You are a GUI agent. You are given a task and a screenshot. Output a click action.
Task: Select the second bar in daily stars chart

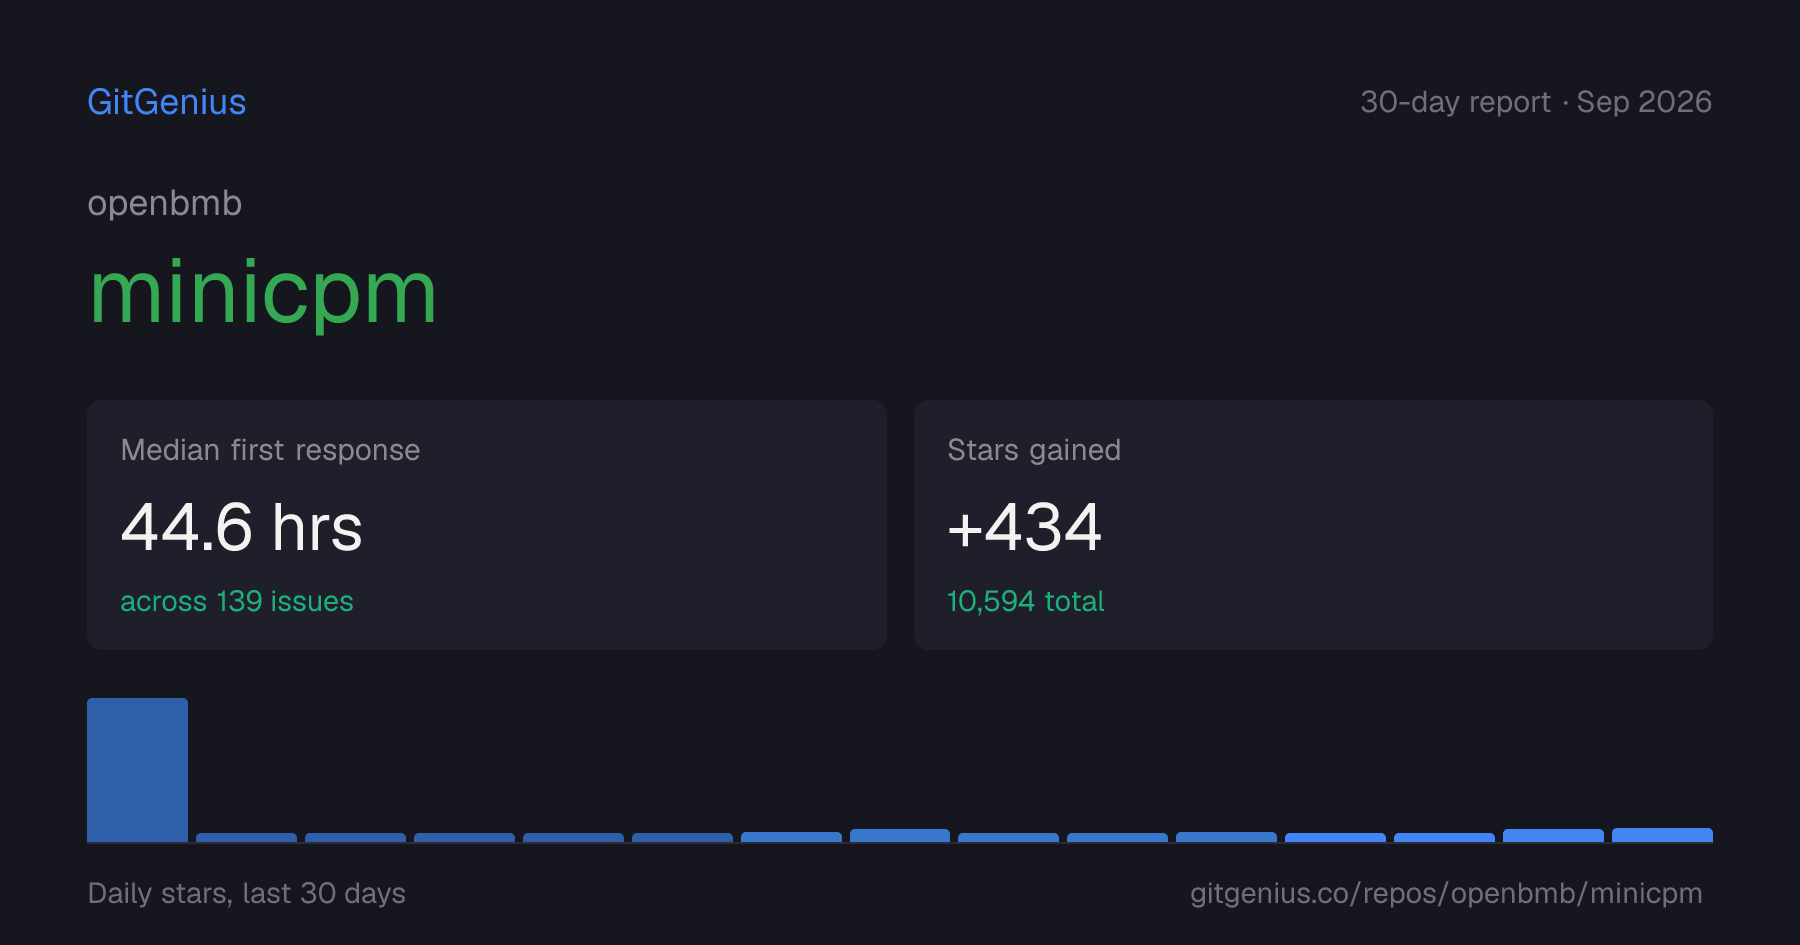point(246,838)
